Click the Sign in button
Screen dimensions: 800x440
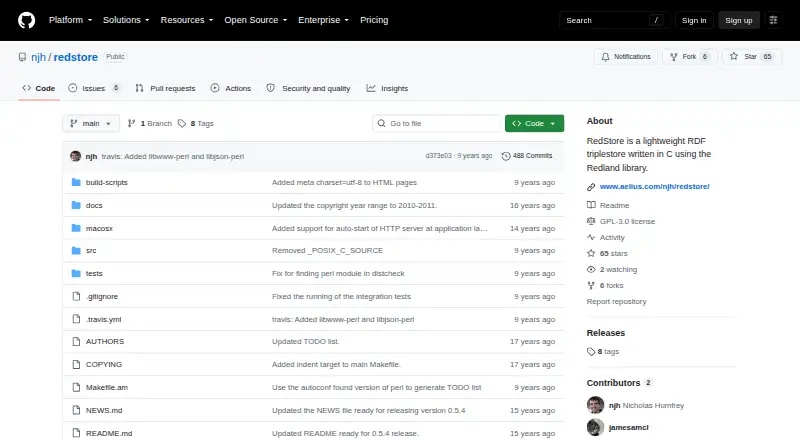[x=694, y=20]
